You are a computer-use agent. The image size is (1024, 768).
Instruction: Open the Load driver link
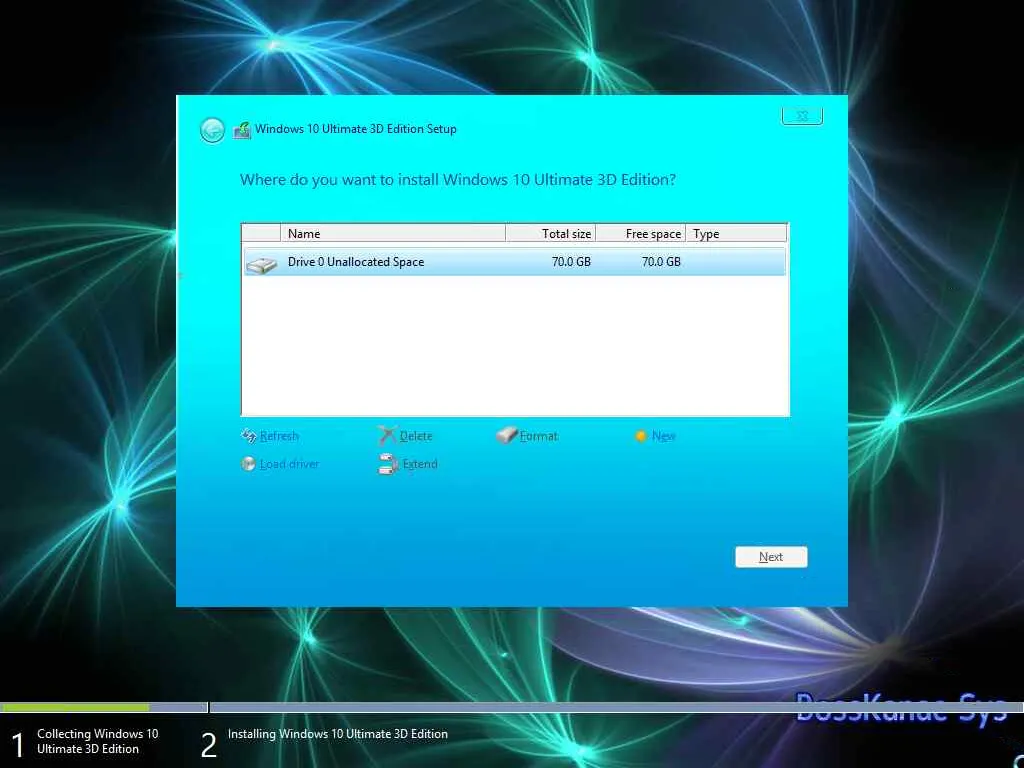[x=289, y=464]
